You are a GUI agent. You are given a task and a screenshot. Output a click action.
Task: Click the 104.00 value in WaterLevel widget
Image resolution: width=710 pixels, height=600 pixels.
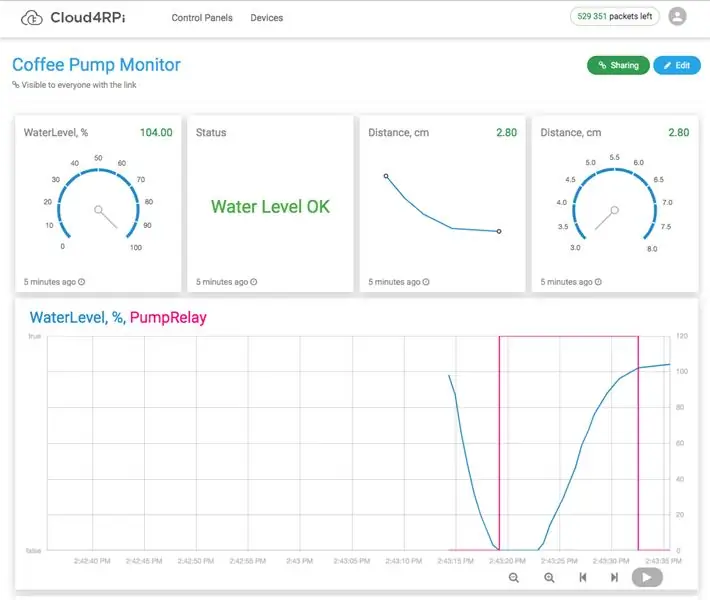(156, 133)
